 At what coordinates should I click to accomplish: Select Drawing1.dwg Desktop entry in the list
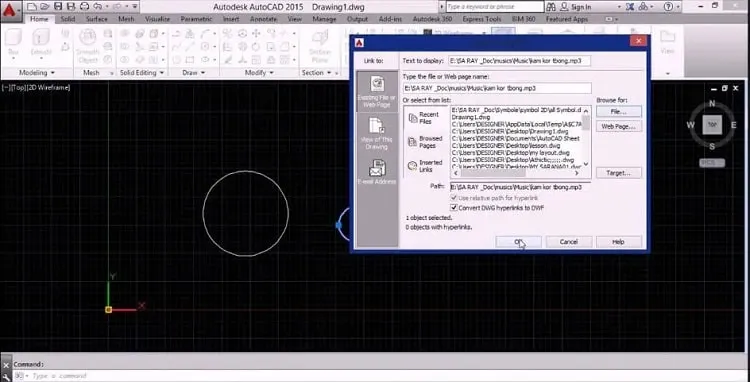(x=510, y=131)
